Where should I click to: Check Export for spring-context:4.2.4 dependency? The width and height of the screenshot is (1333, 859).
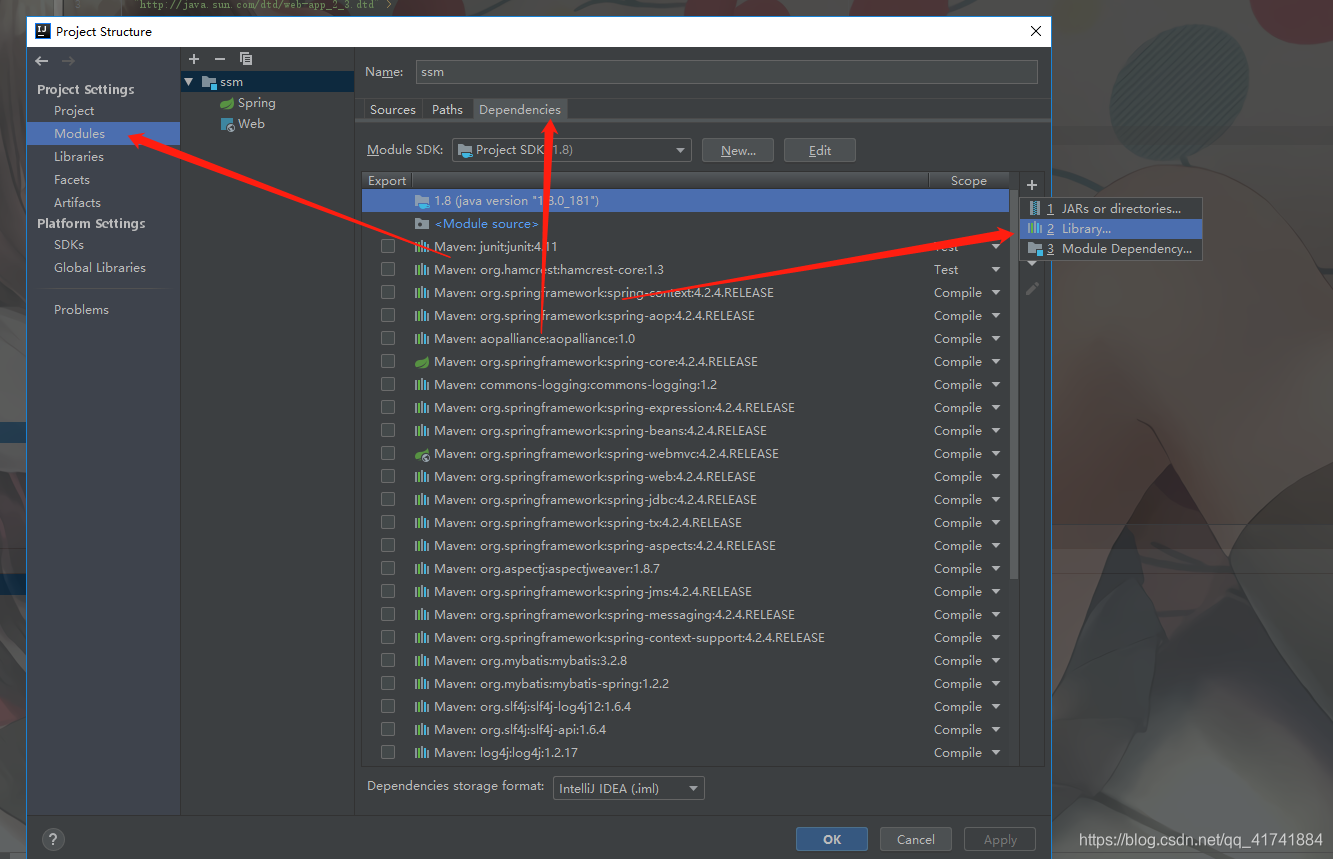[388, 293]
